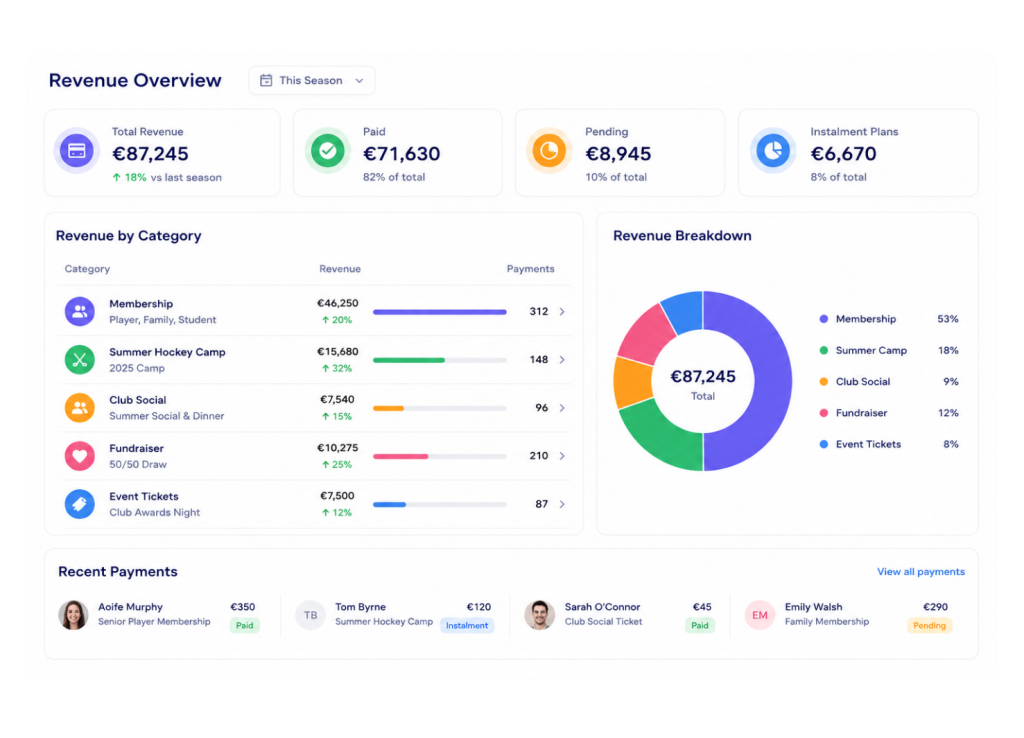Click the pink Fundraiser heart icon
This screenshot has height=738, width=1024.
coord(80,456)
